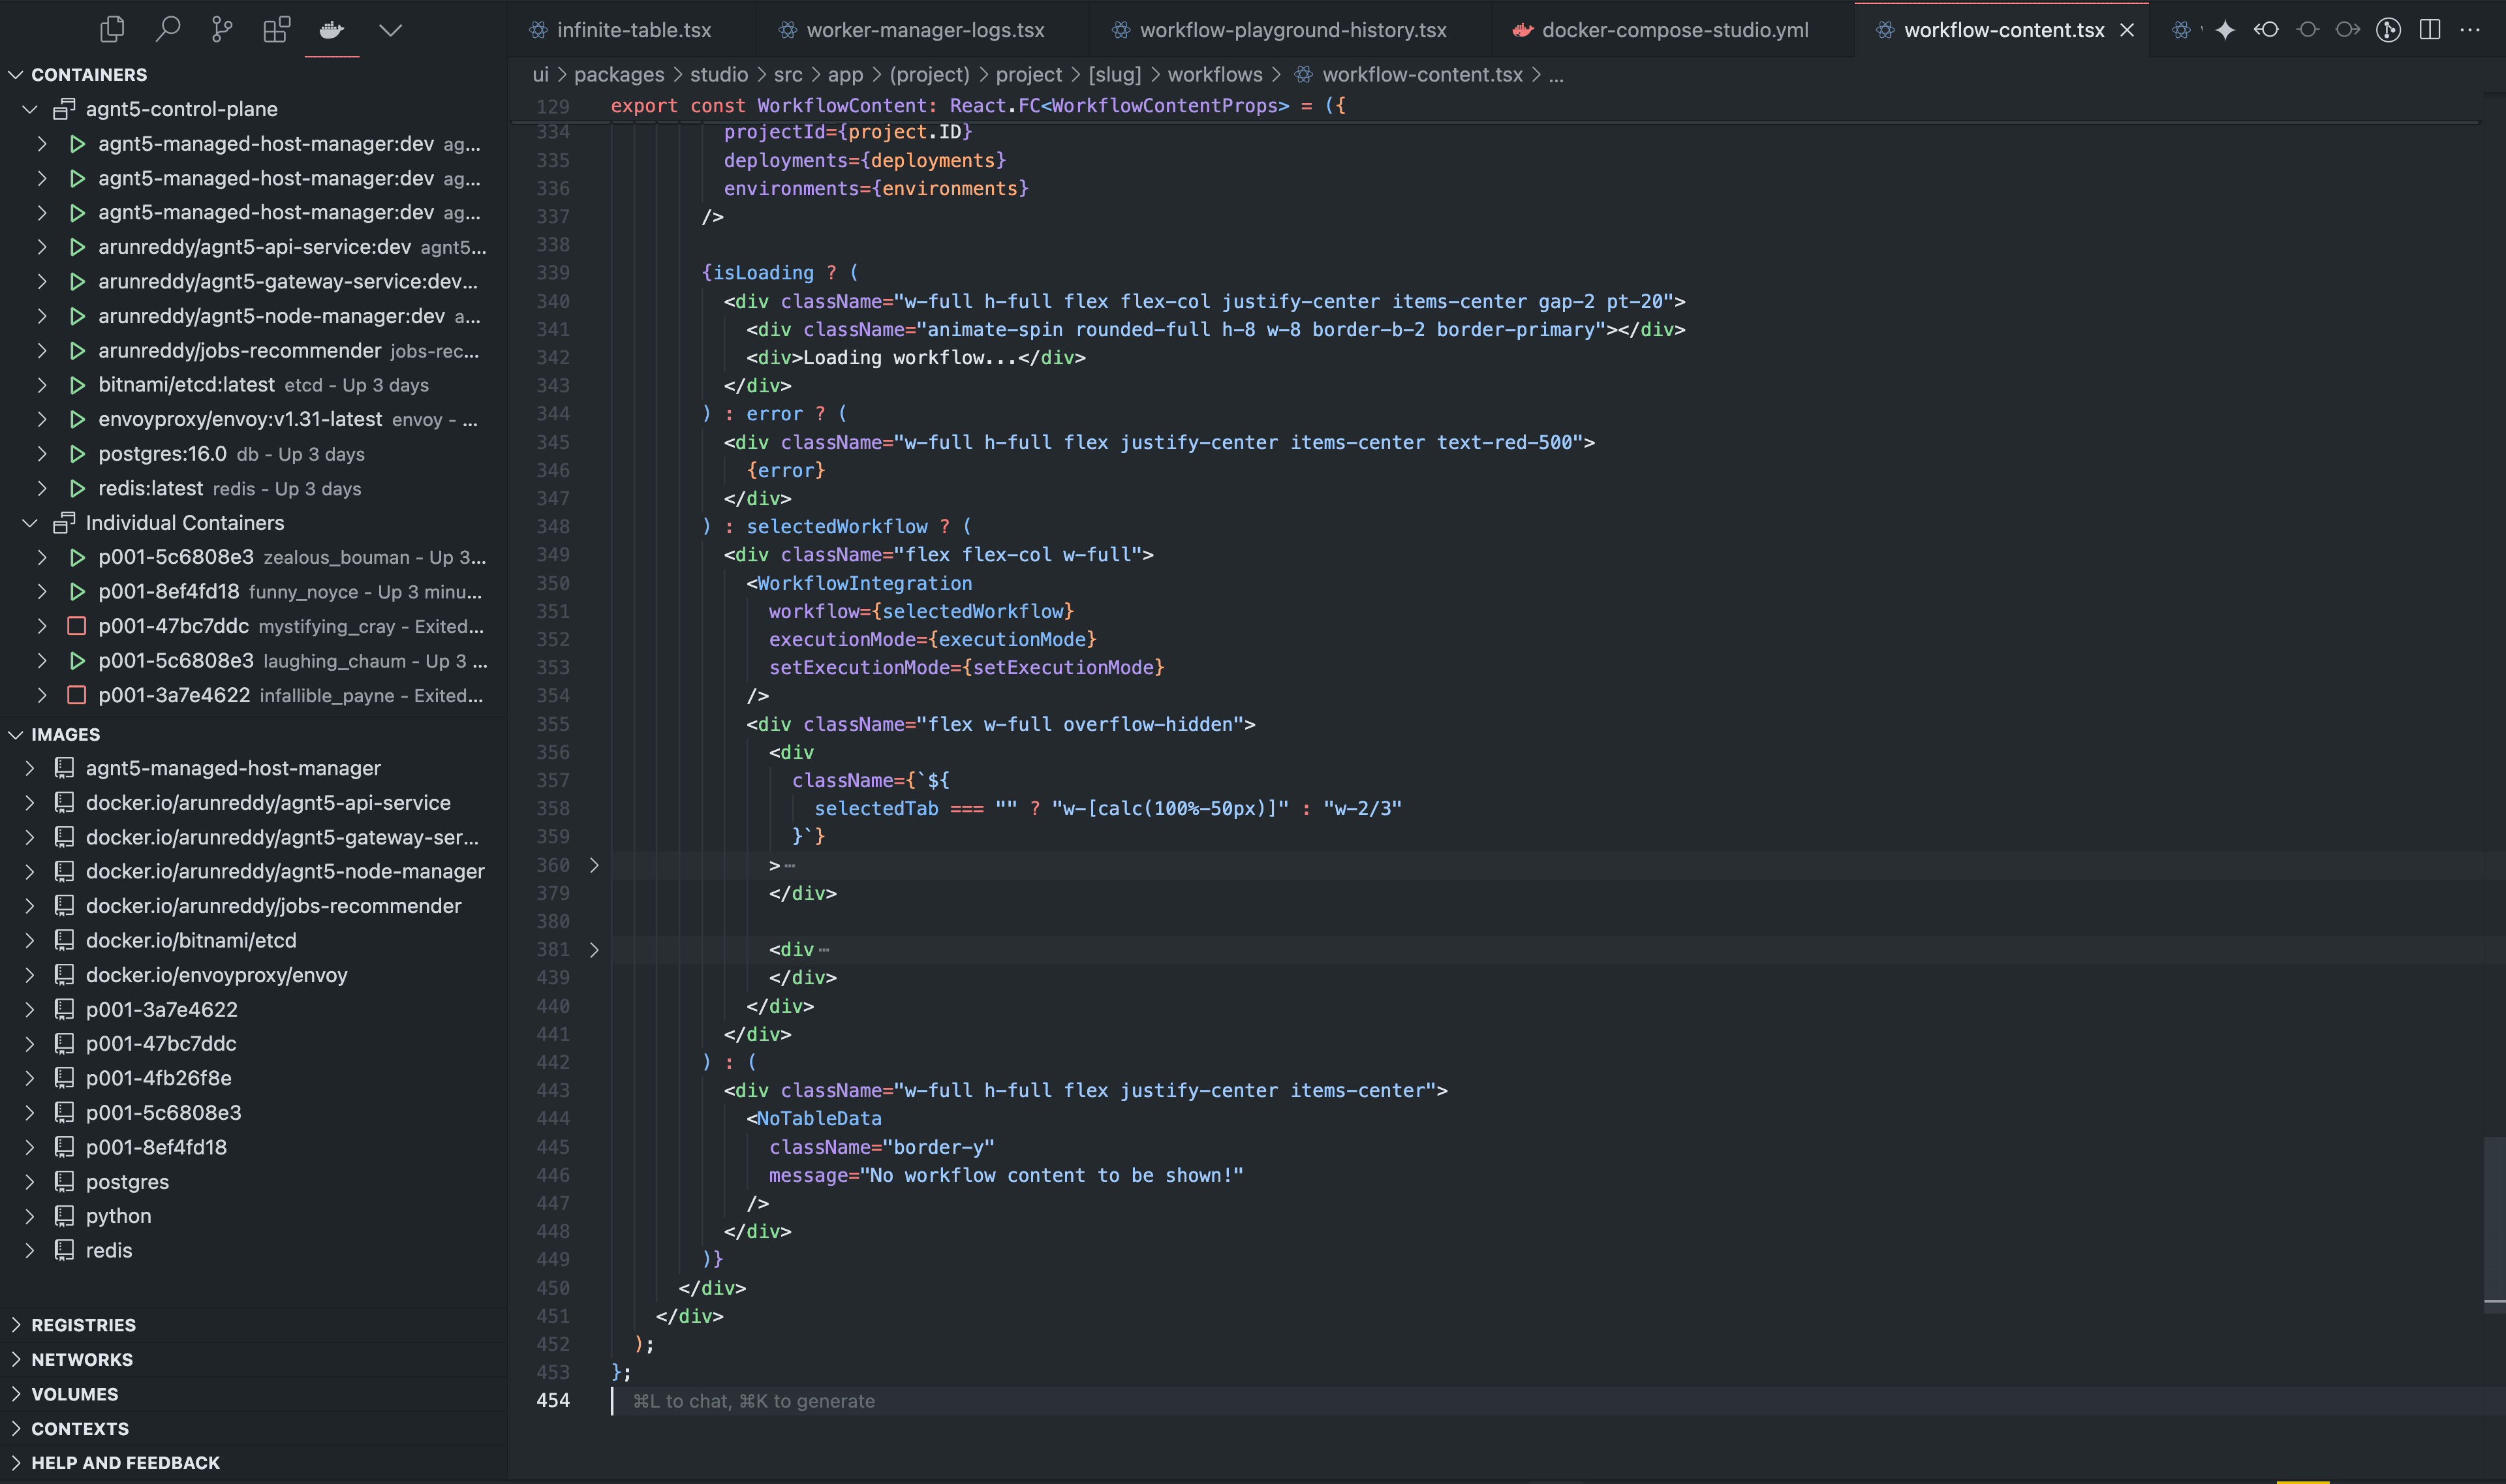This screenshot has width=2506, height=1484.
Task: Click running icon of postgres:16.0 container
Action: click(77, 454)
